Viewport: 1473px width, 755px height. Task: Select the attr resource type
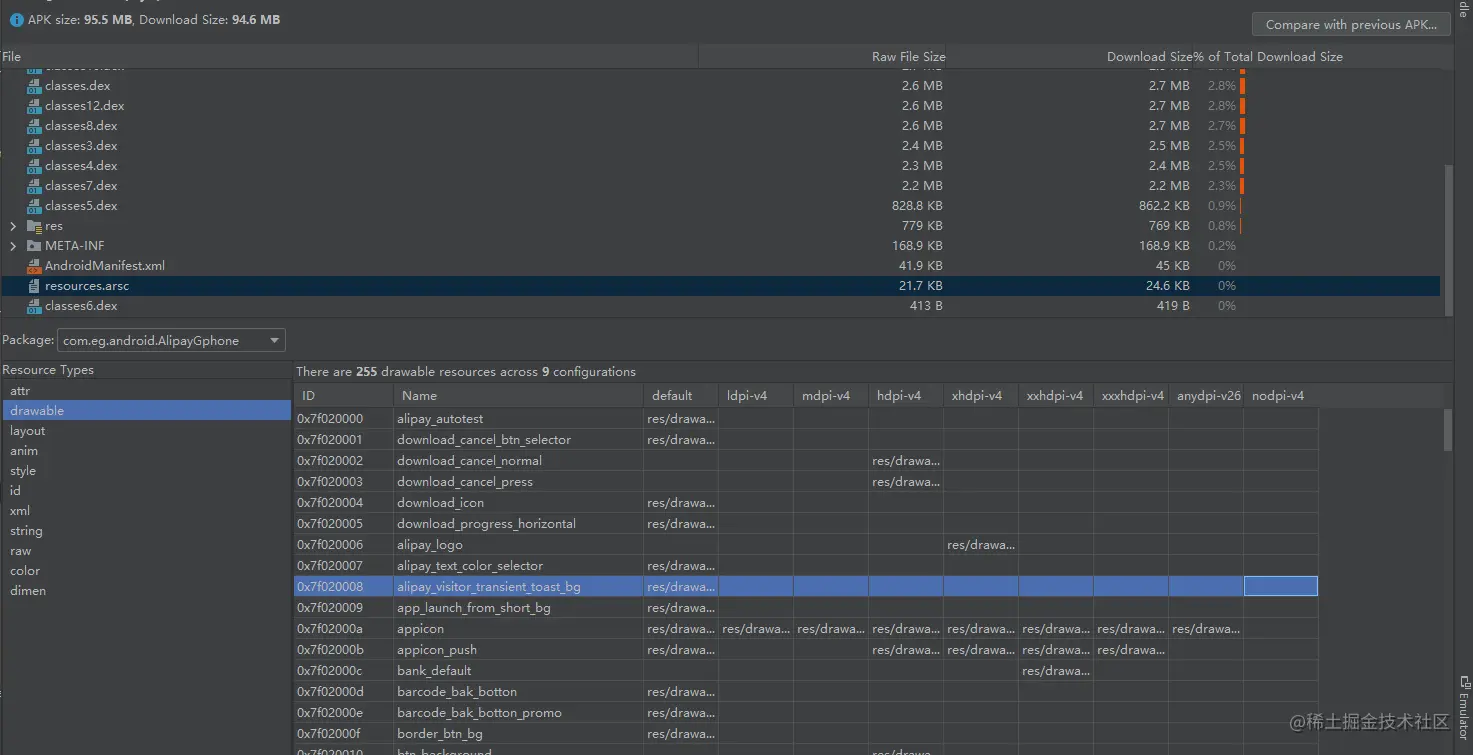tap(146, 390)
